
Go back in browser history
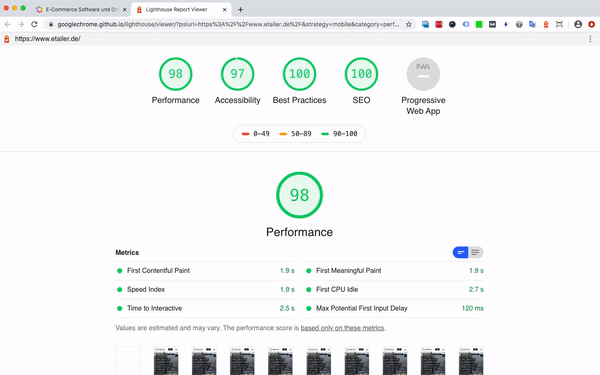coord(8,24)
